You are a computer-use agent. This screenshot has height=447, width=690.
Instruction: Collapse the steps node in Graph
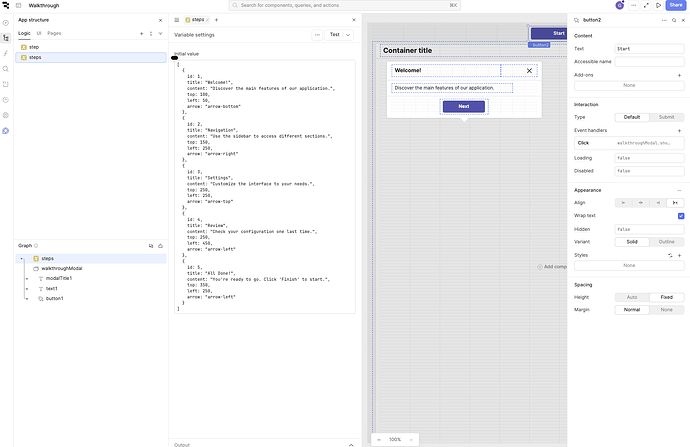20,258
